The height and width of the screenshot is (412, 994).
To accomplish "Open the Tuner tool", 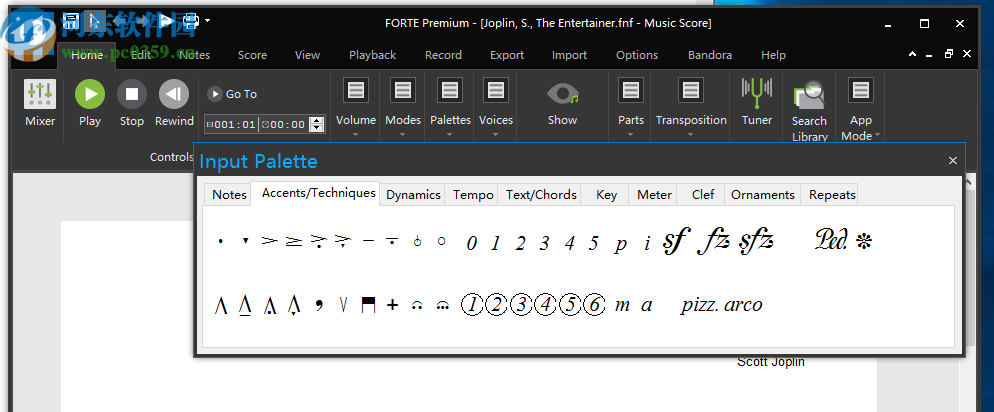I will (757, 101).
